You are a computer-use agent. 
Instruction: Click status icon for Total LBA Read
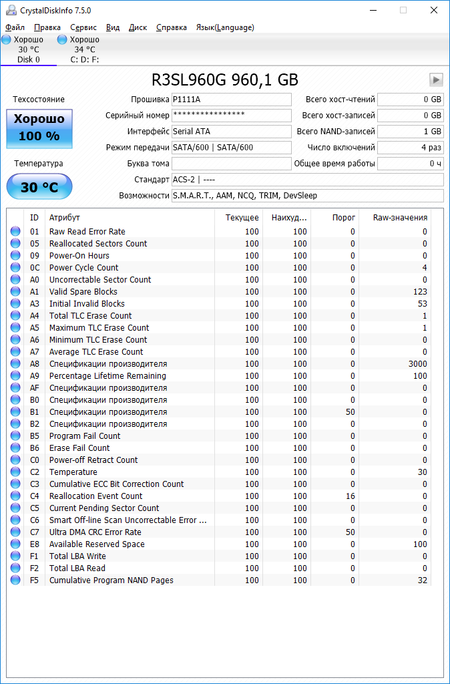pyautogui.click(x=16, y=568)
